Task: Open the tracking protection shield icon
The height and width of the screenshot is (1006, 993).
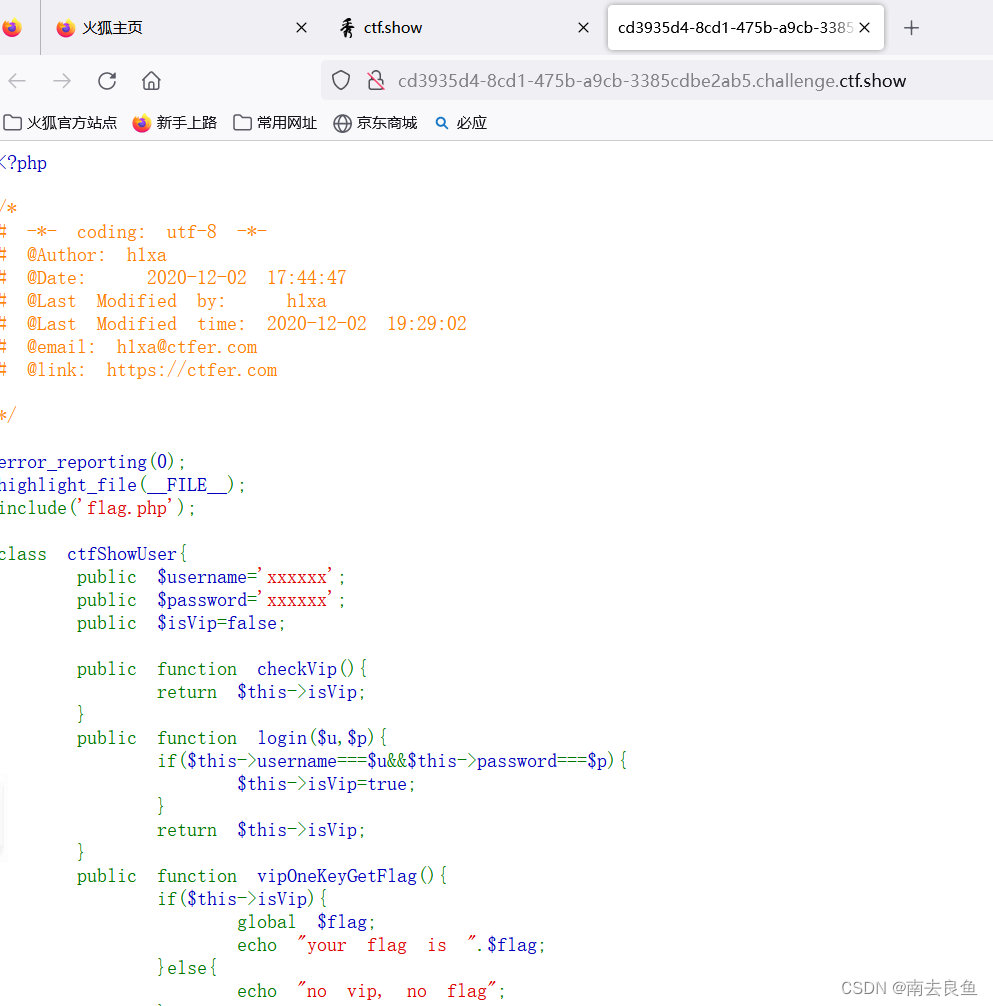Action: (340, 80)
